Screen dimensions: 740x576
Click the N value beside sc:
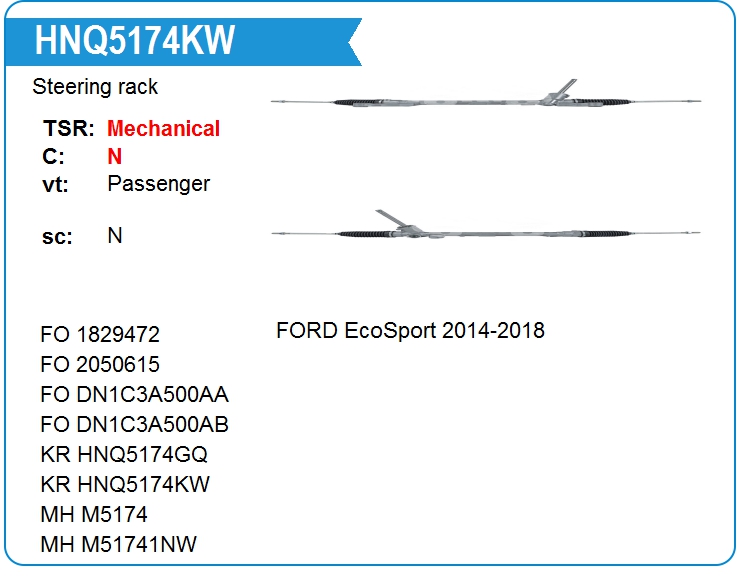[115, 236]
